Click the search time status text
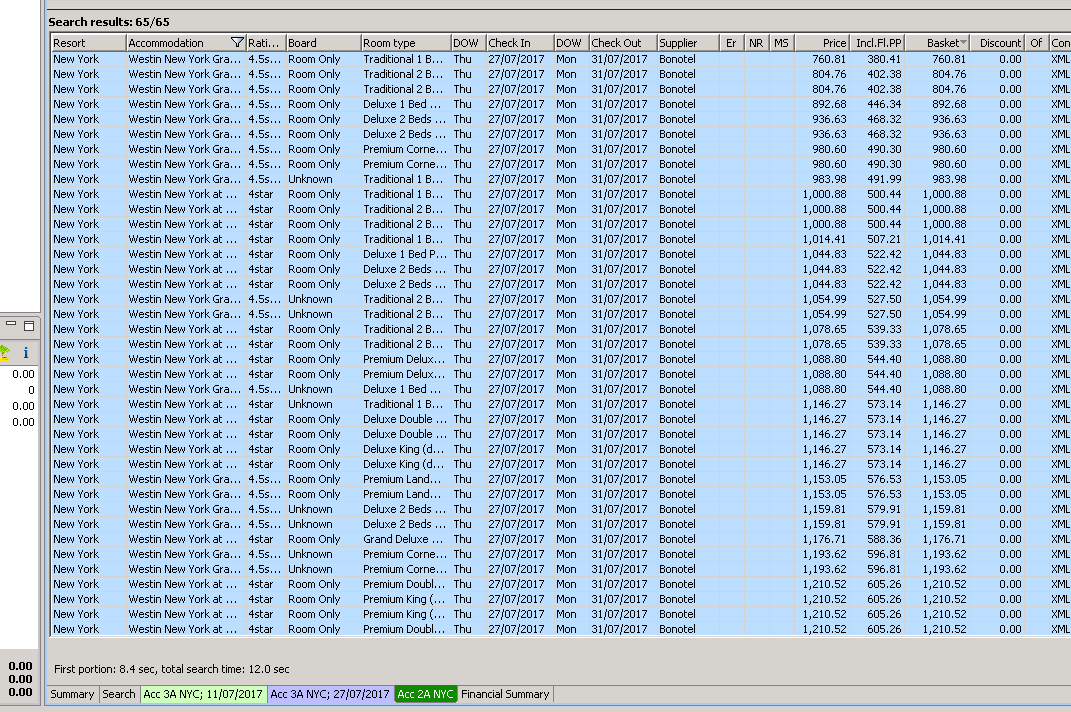 point(171,670)
